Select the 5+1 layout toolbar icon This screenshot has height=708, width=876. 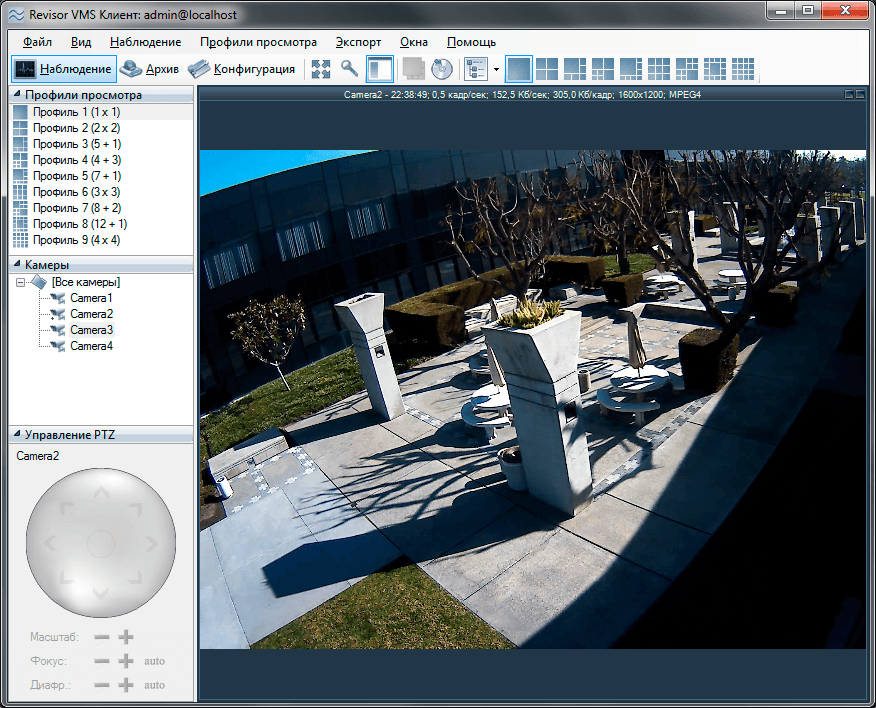pos(575,69)
